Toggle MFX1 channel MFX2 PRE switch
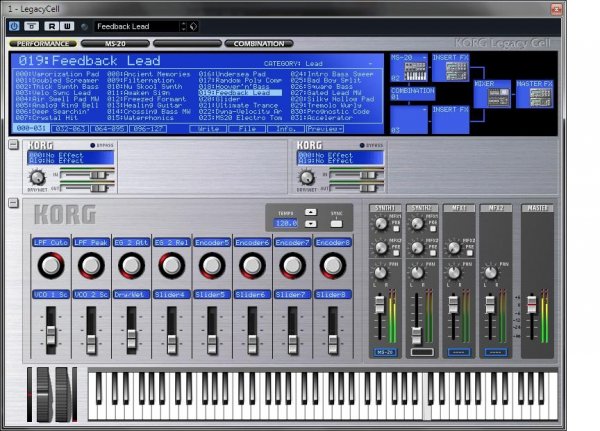 470,253
